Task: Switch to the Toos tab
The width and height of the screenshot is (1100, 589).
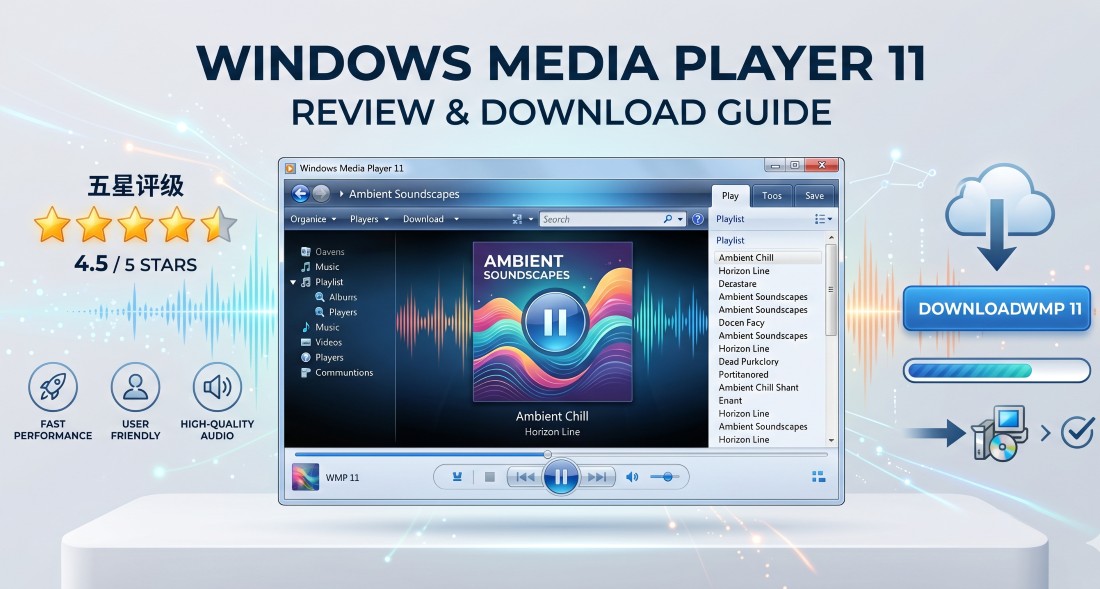Action: click(772, 196)
